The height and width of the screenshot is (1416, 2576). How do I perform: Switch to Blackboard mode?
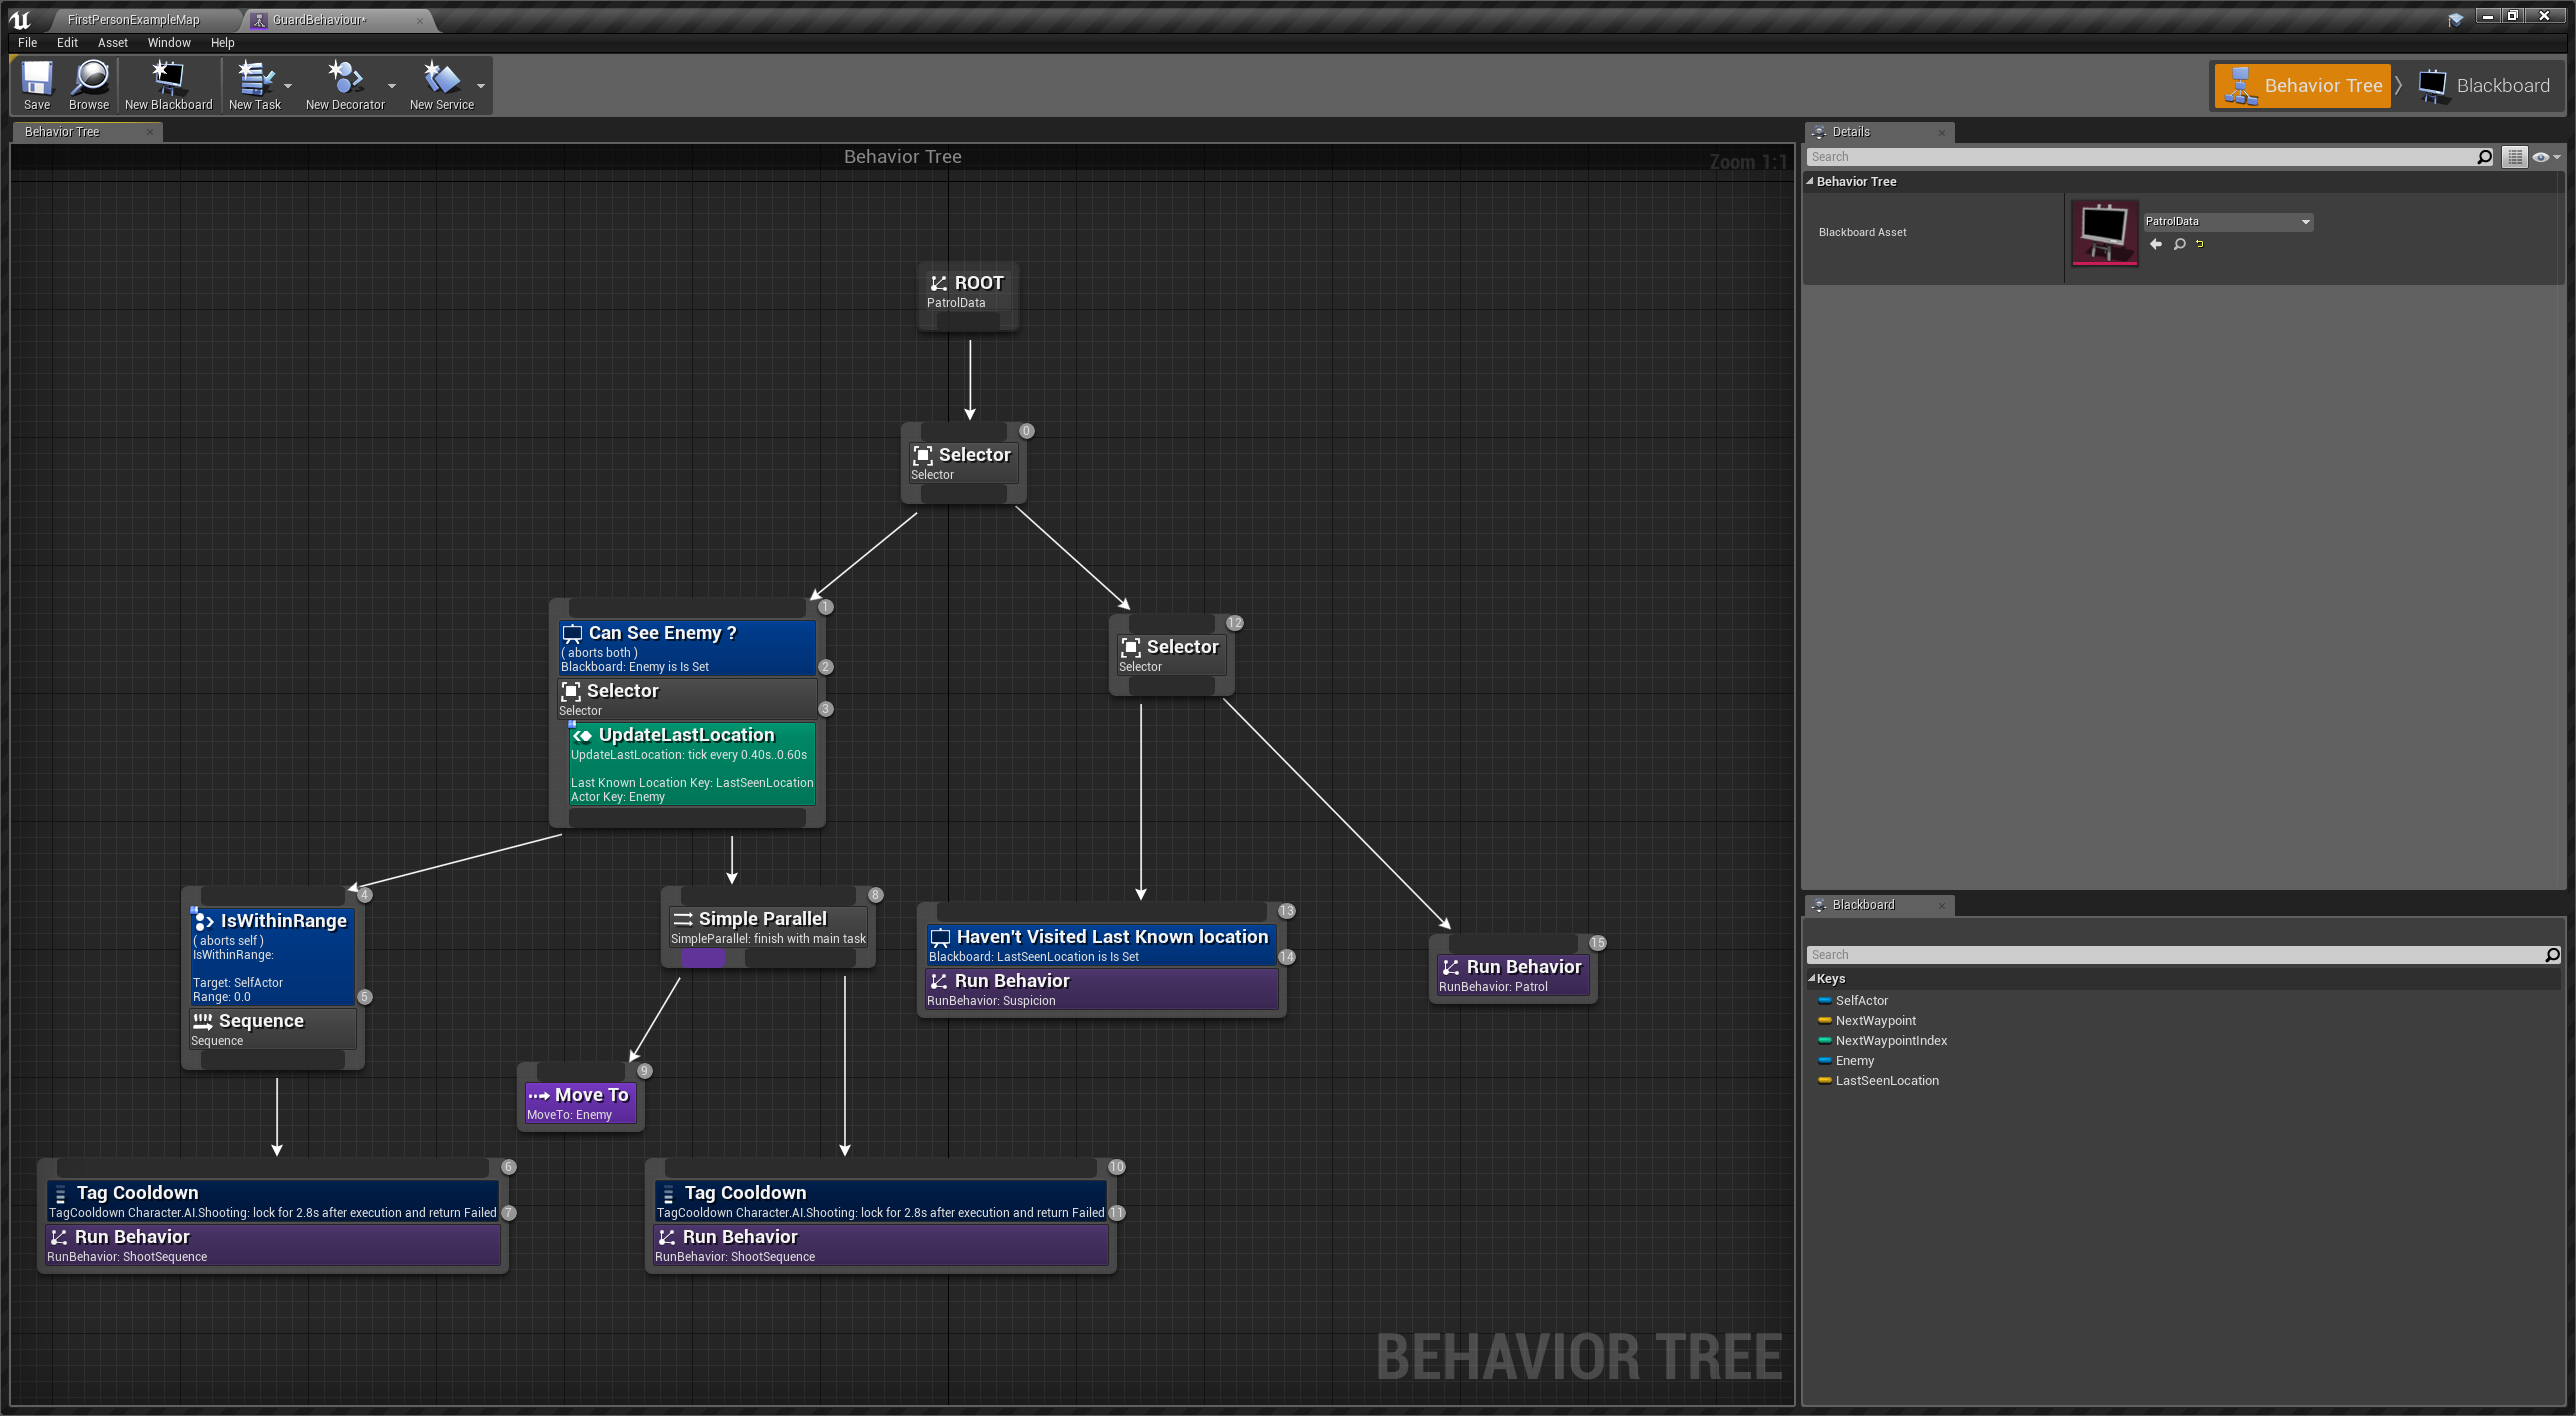pos(2483,85)
